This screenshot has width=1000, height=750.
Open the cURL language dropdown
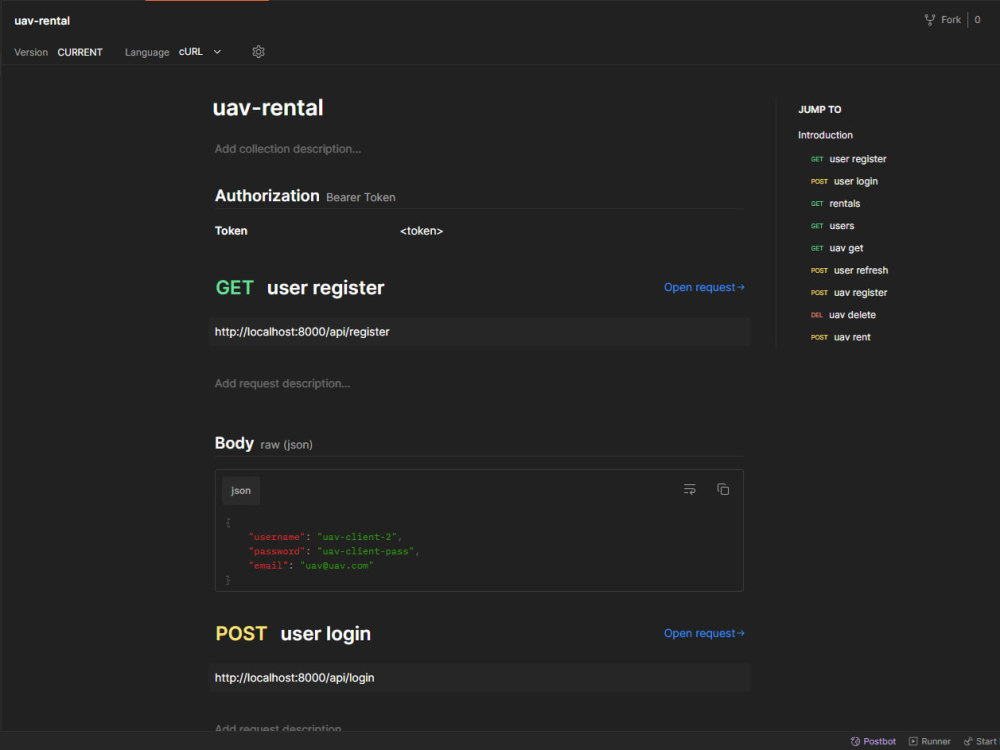coord(200,52)
